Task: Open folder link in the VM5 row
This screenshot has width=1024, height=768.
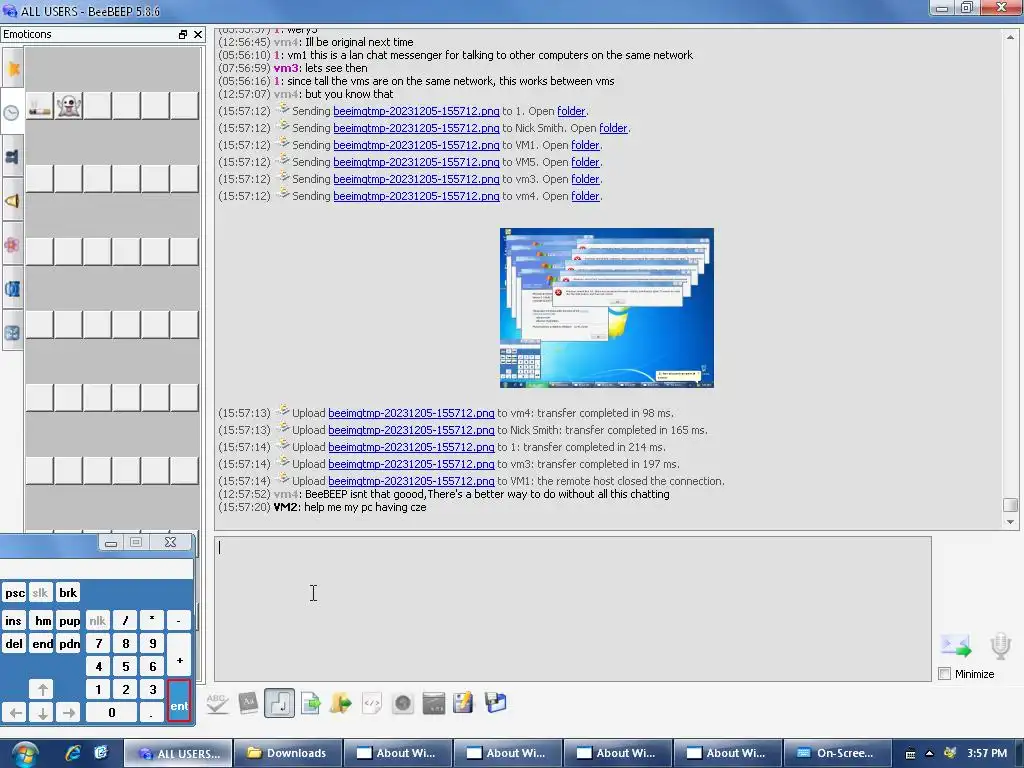Action: pyautogui.click(x=584, y=162)
